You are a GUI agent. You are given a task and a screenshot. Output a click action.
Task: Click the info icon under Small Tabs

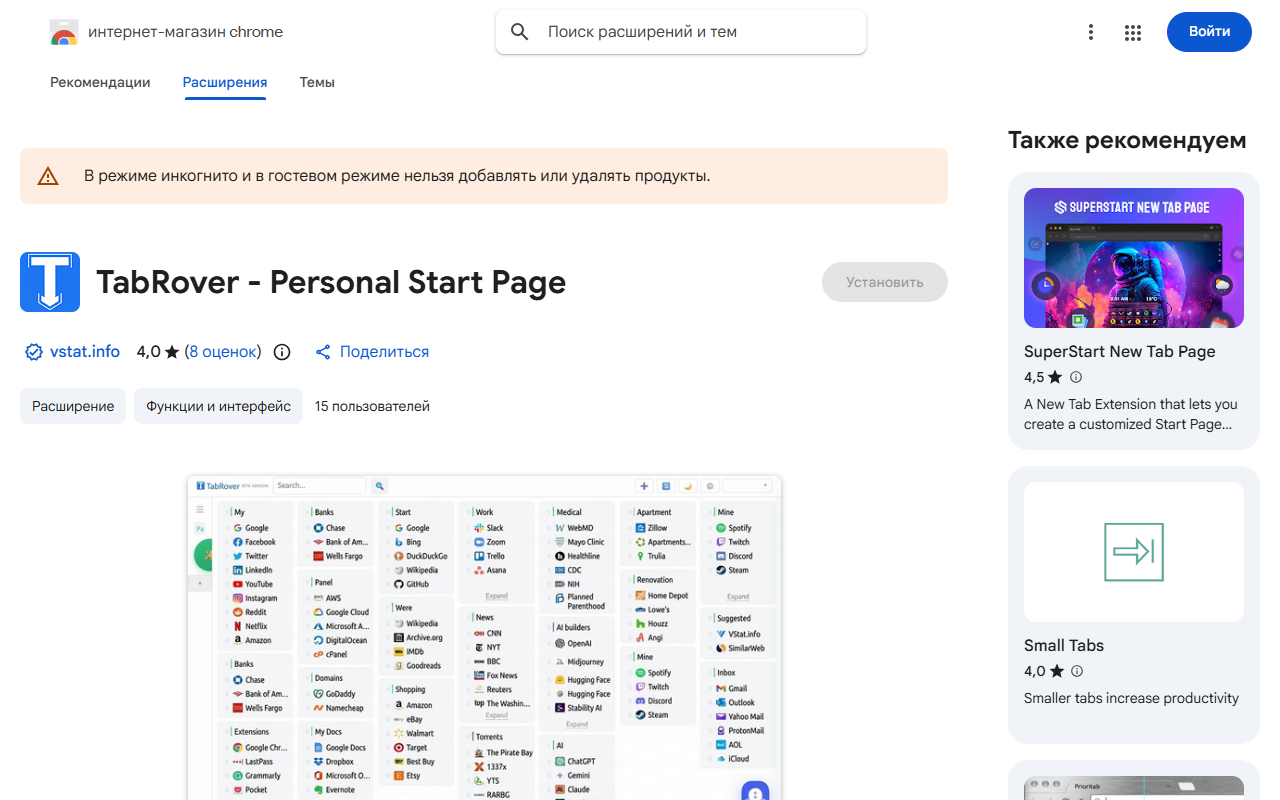[x=1077, y=671]
